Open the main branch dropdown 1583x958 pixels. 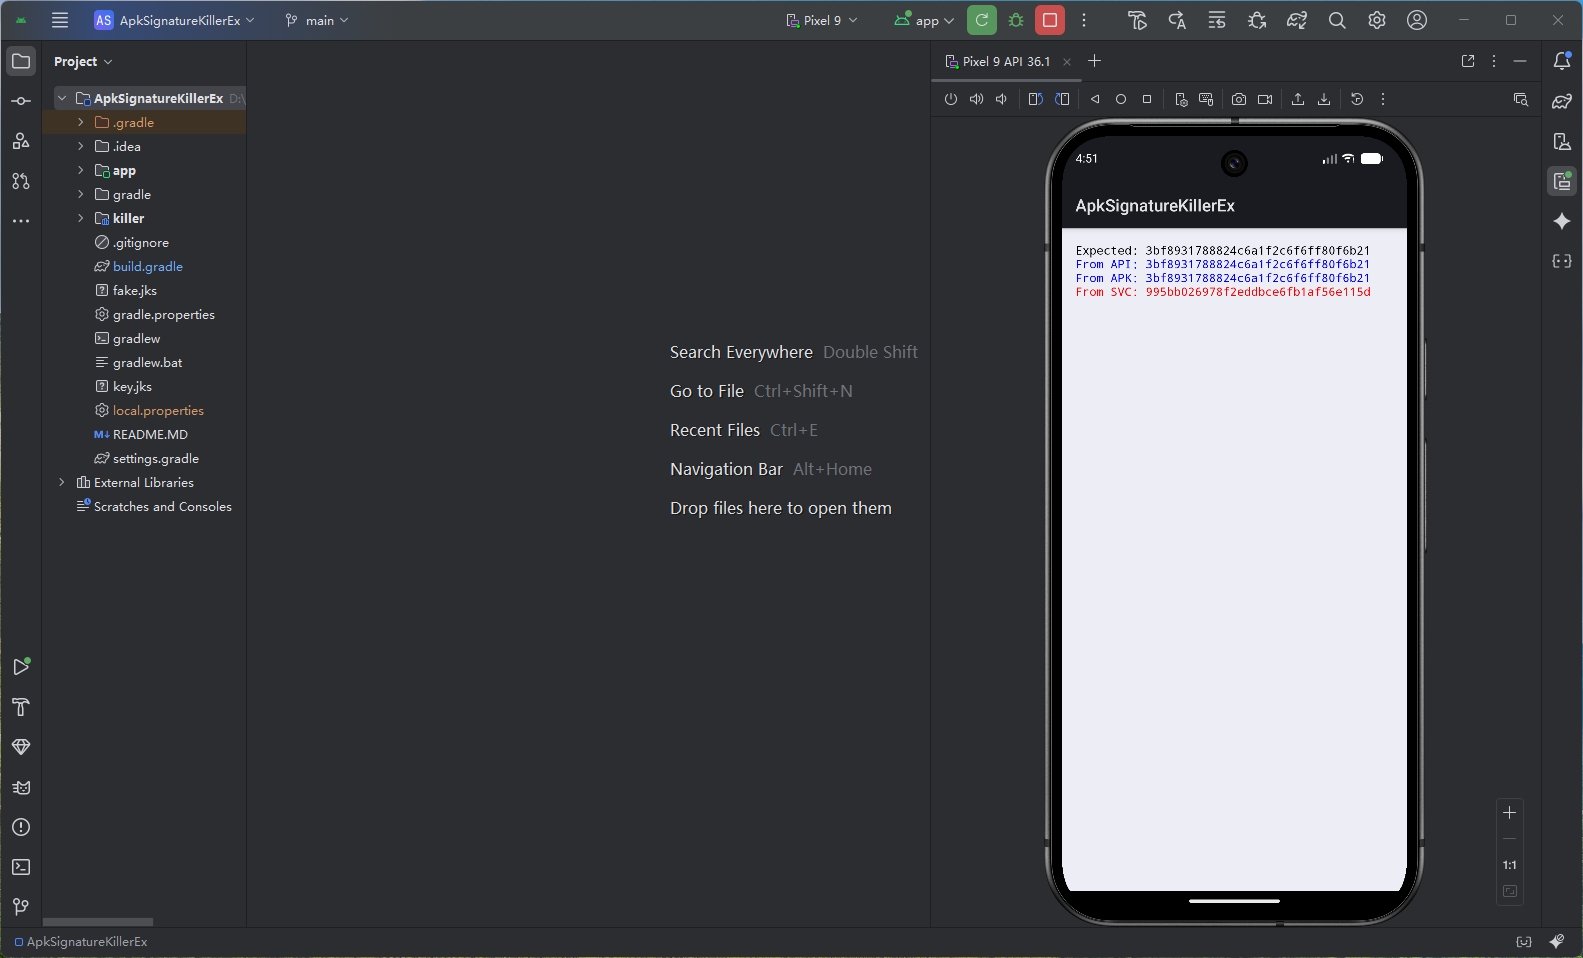(317, 20)
